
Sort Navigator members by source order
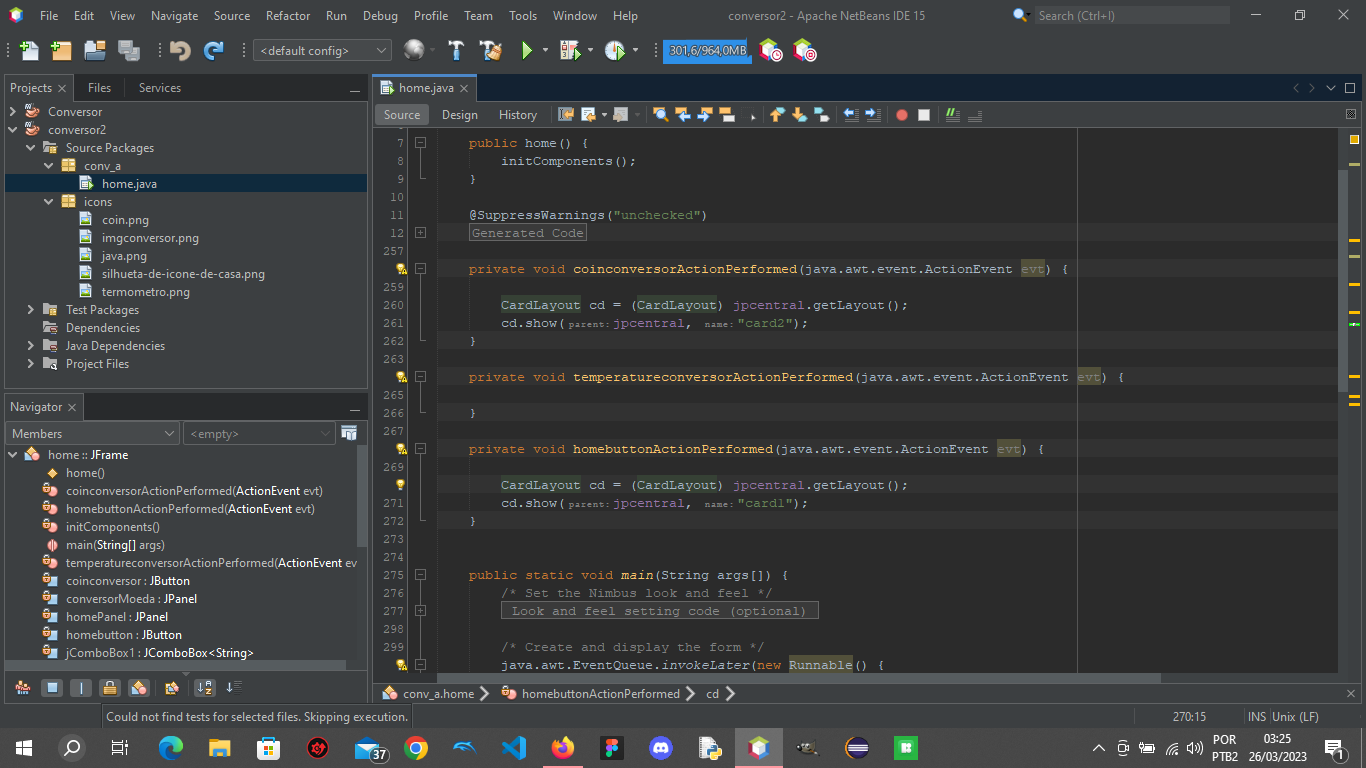(x=234, y=688)
